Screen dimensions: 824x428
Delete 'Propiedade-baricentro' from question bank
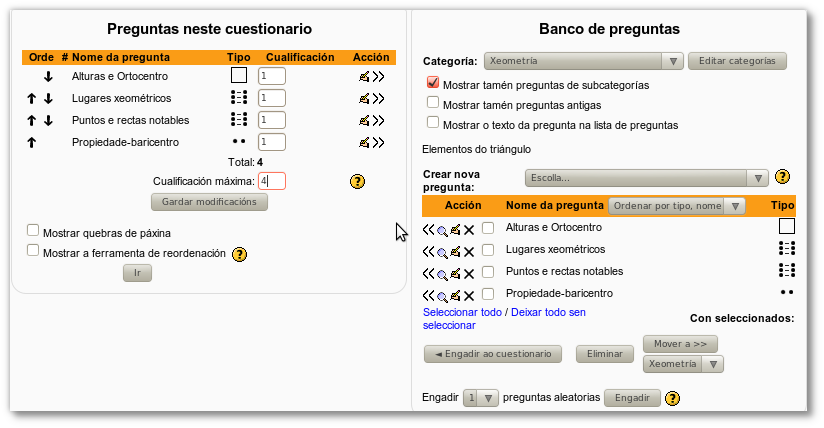(468, 295)
